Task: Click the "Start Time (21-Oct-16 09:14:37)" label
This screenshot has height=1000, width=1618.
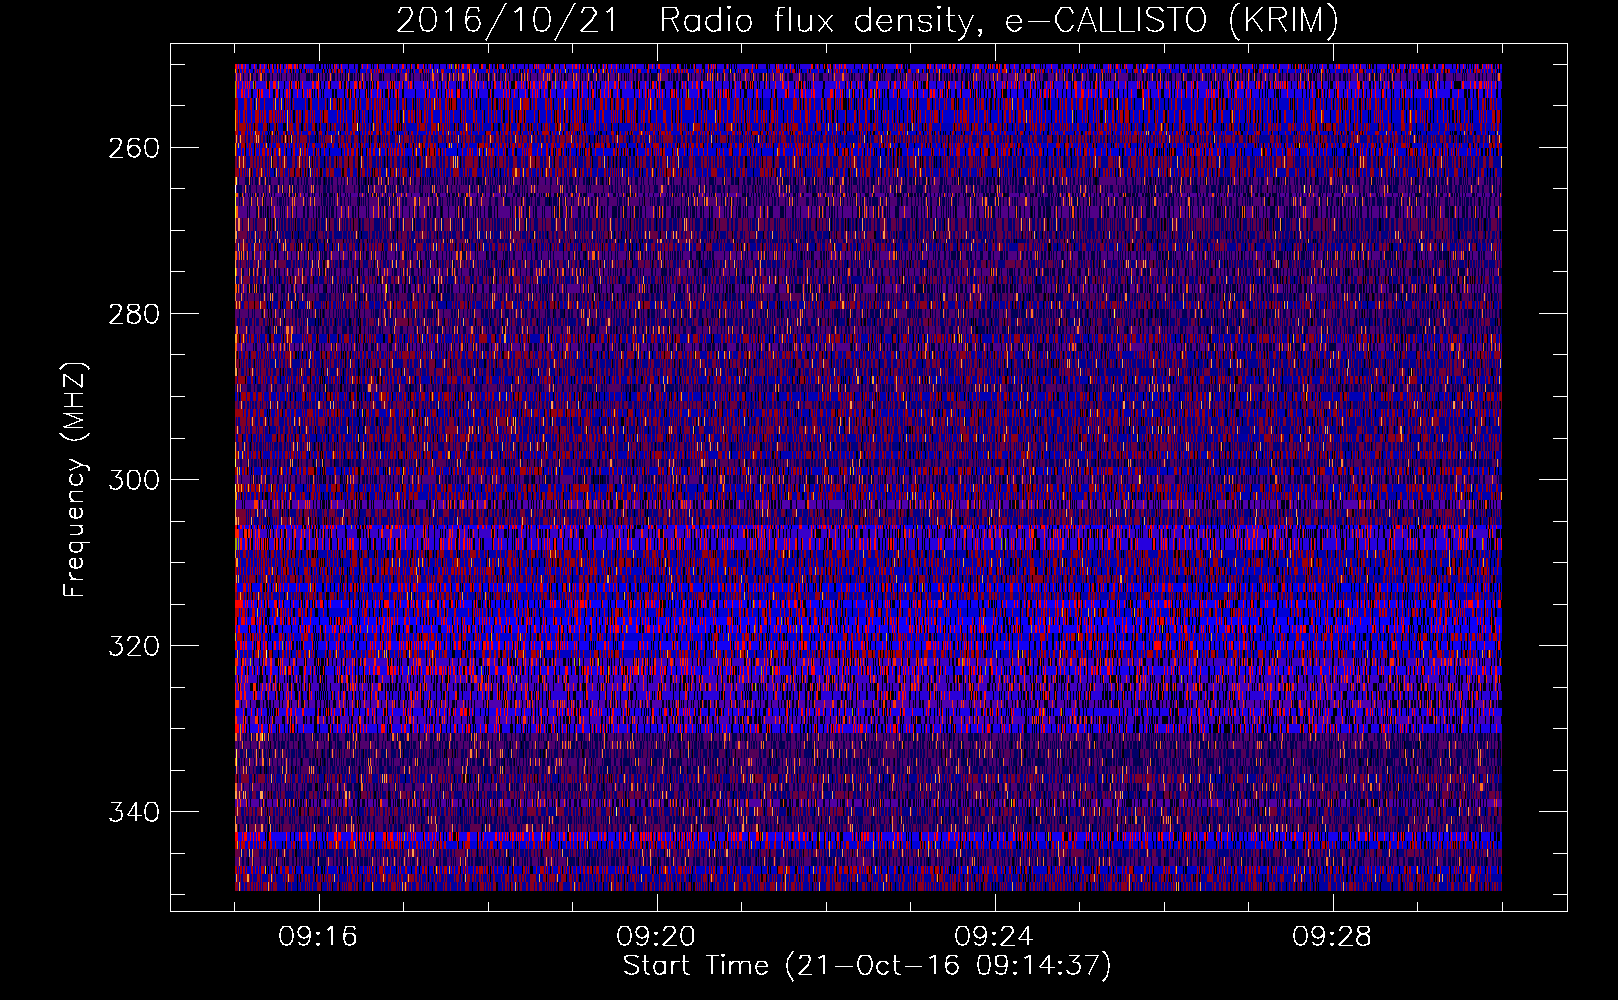Action: [x=867, y=966]
